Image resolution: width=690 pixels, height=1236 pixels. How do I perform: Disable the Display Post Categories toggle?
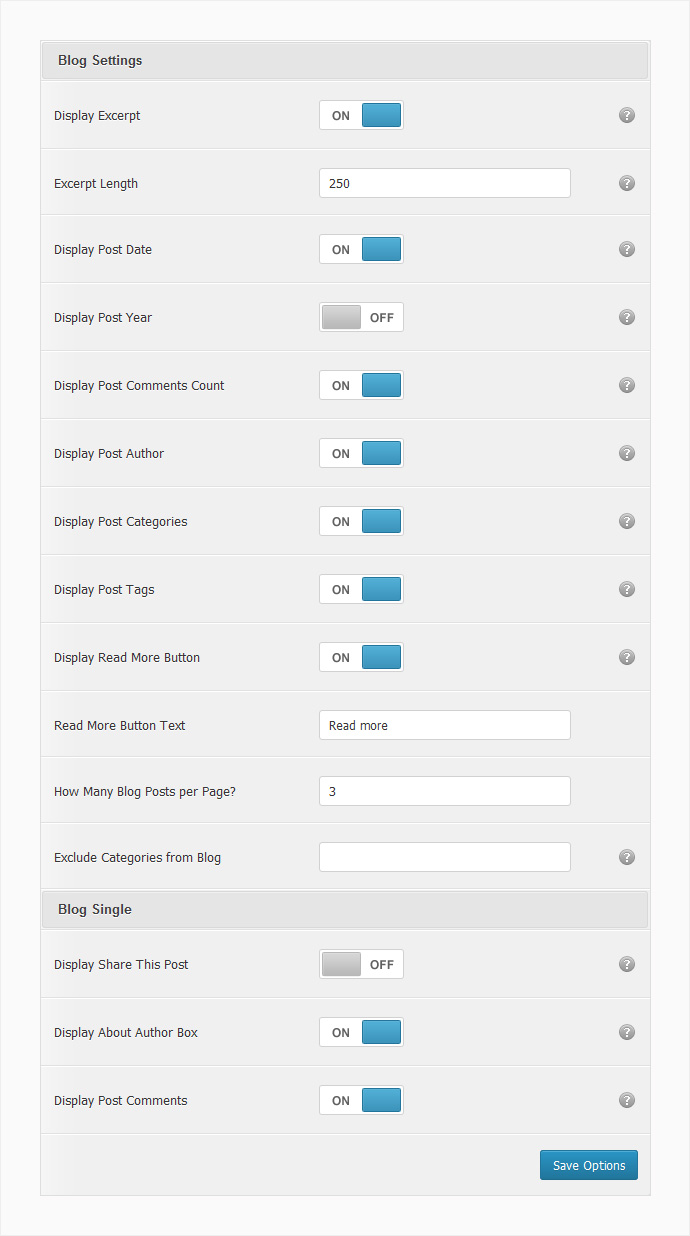point(361,521)
